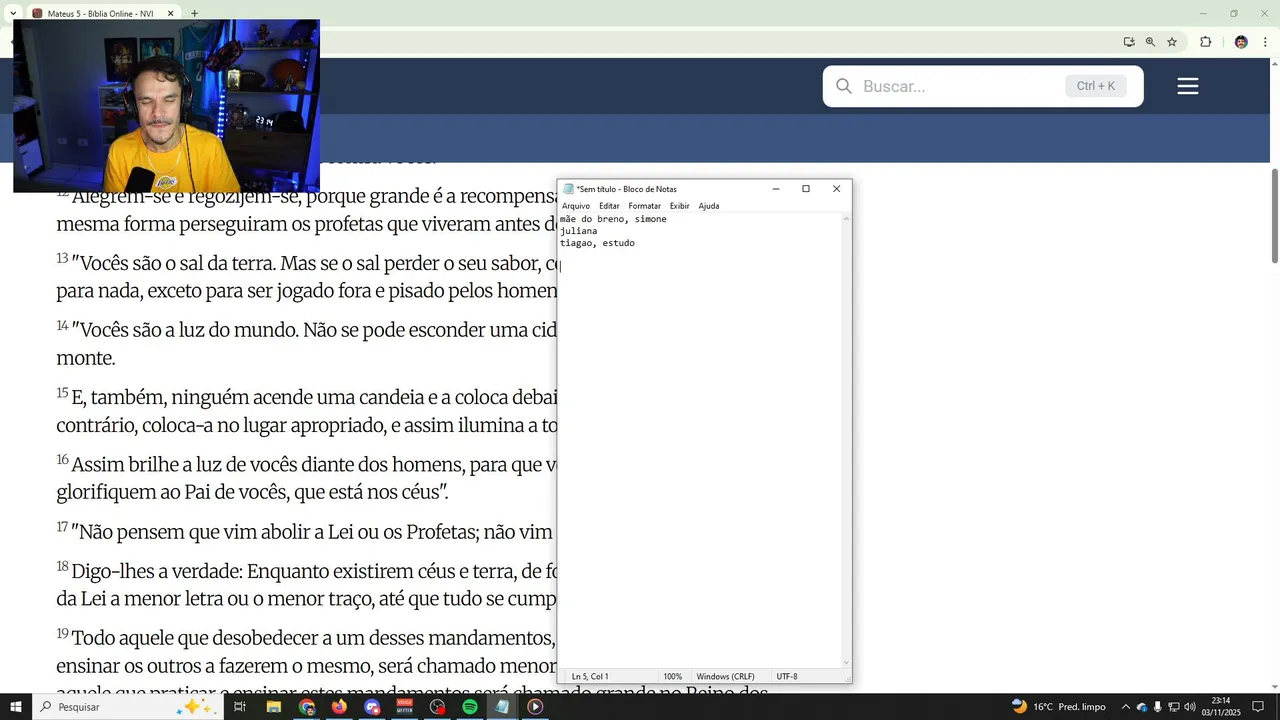Click verse number 19 in the Bible text
This screenshot has height=720, width=1280.
[62, 633]
